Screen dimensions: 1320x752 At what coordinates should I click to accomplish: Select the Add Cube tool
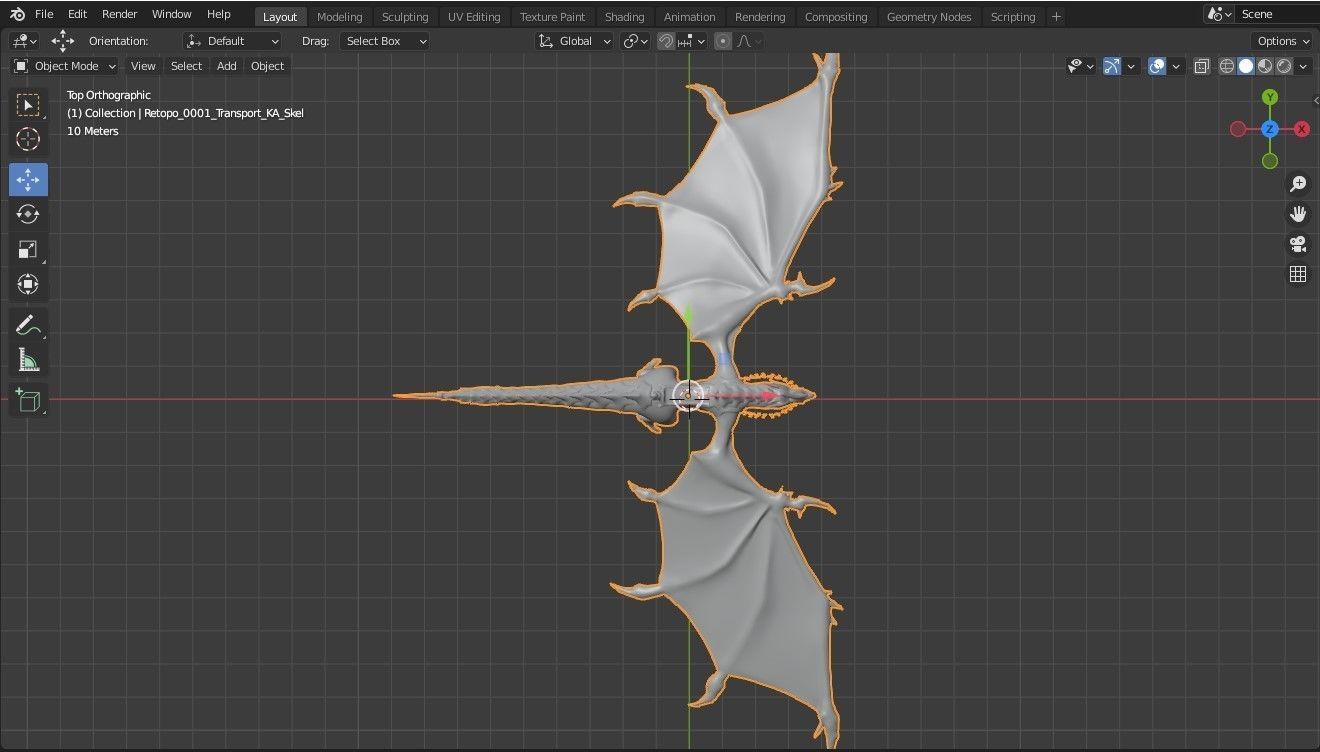click(28, 400)
